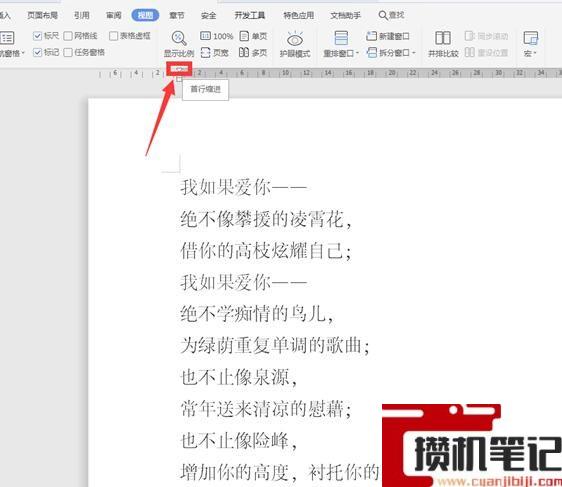
Task: Click the line 绝不学痴情的鸟儿
Action: (x=257, y=314)
